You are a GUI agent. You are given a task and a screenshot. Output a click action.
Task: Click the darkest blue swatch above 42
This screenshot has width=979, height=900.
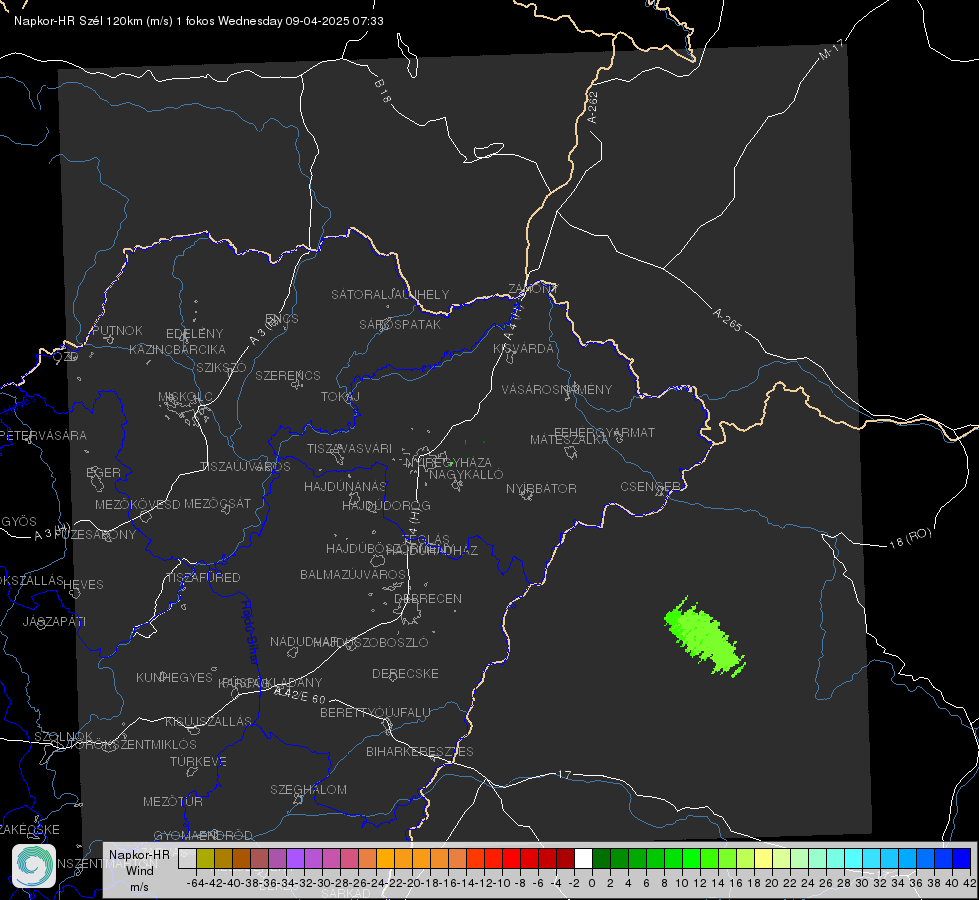(x=962, y=858)
